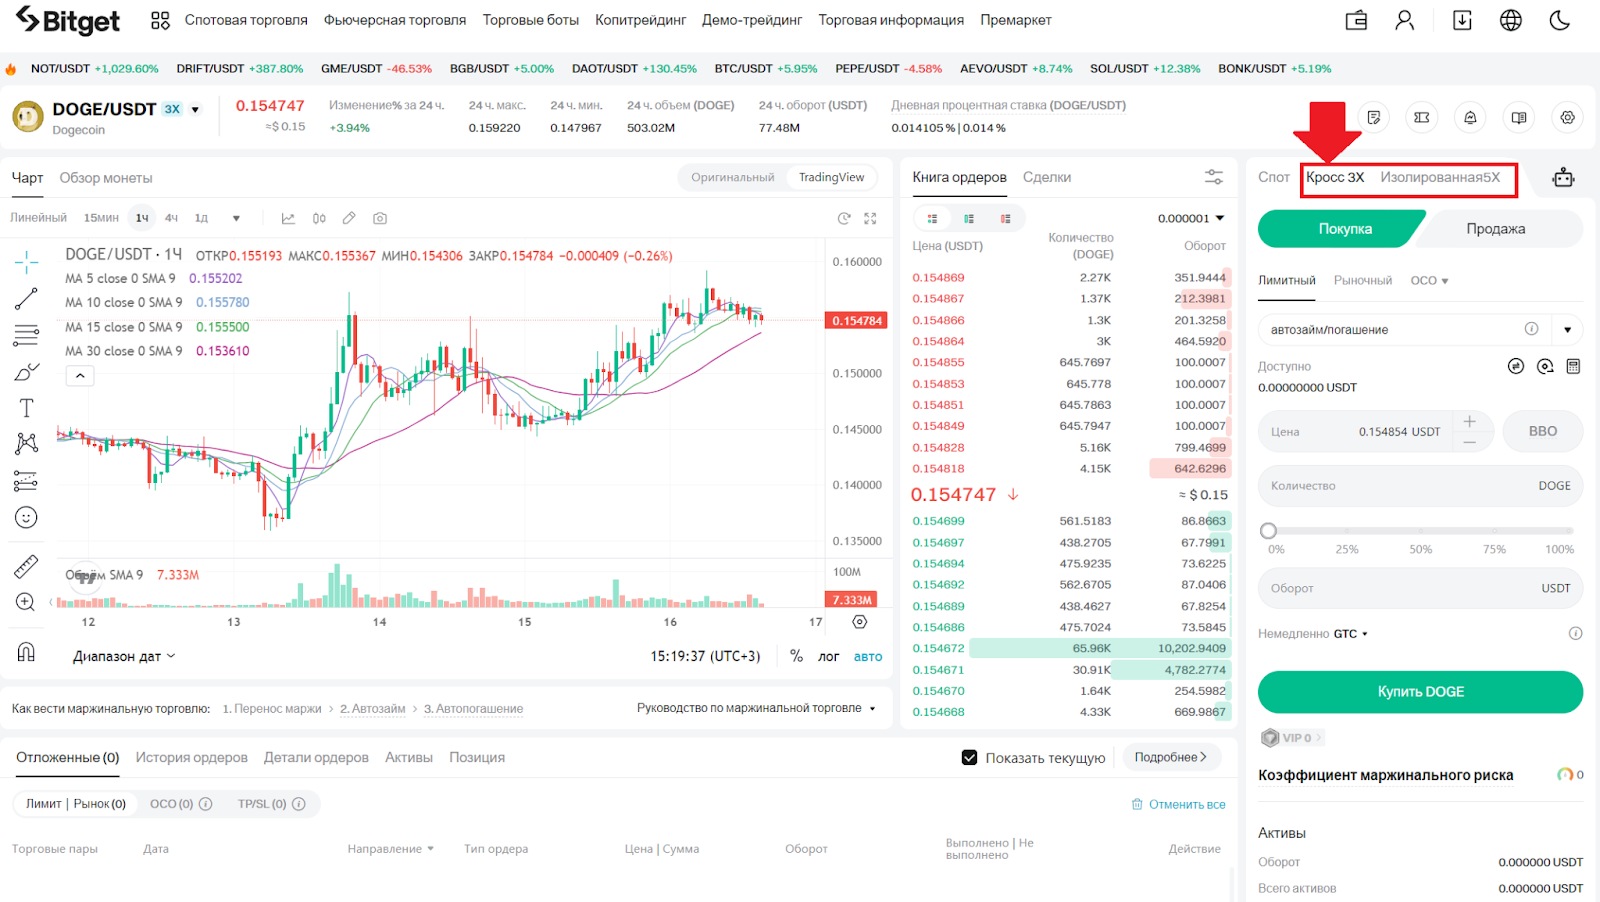Select the trend line drawing tool
The height and width of the screenshot is (902, 1600).
pyautogui.click(x=27, y=298)
